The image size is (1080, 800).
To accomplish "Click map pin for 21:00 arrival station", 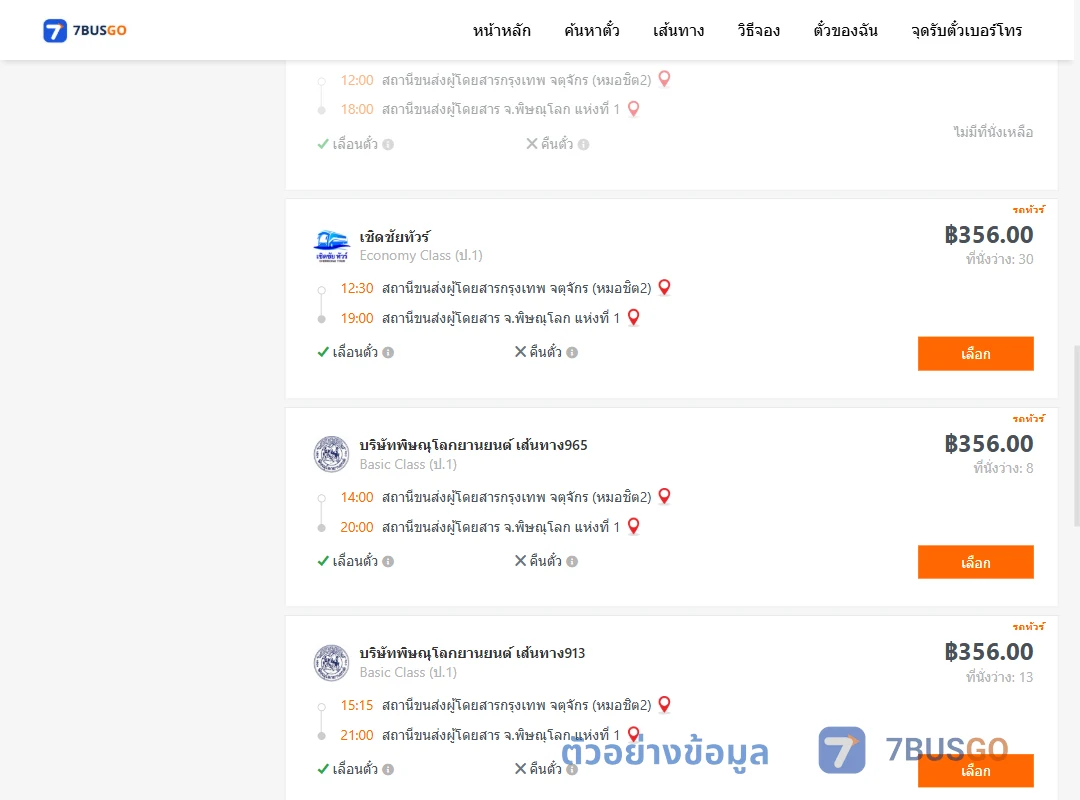I will (x=634, y=734).
